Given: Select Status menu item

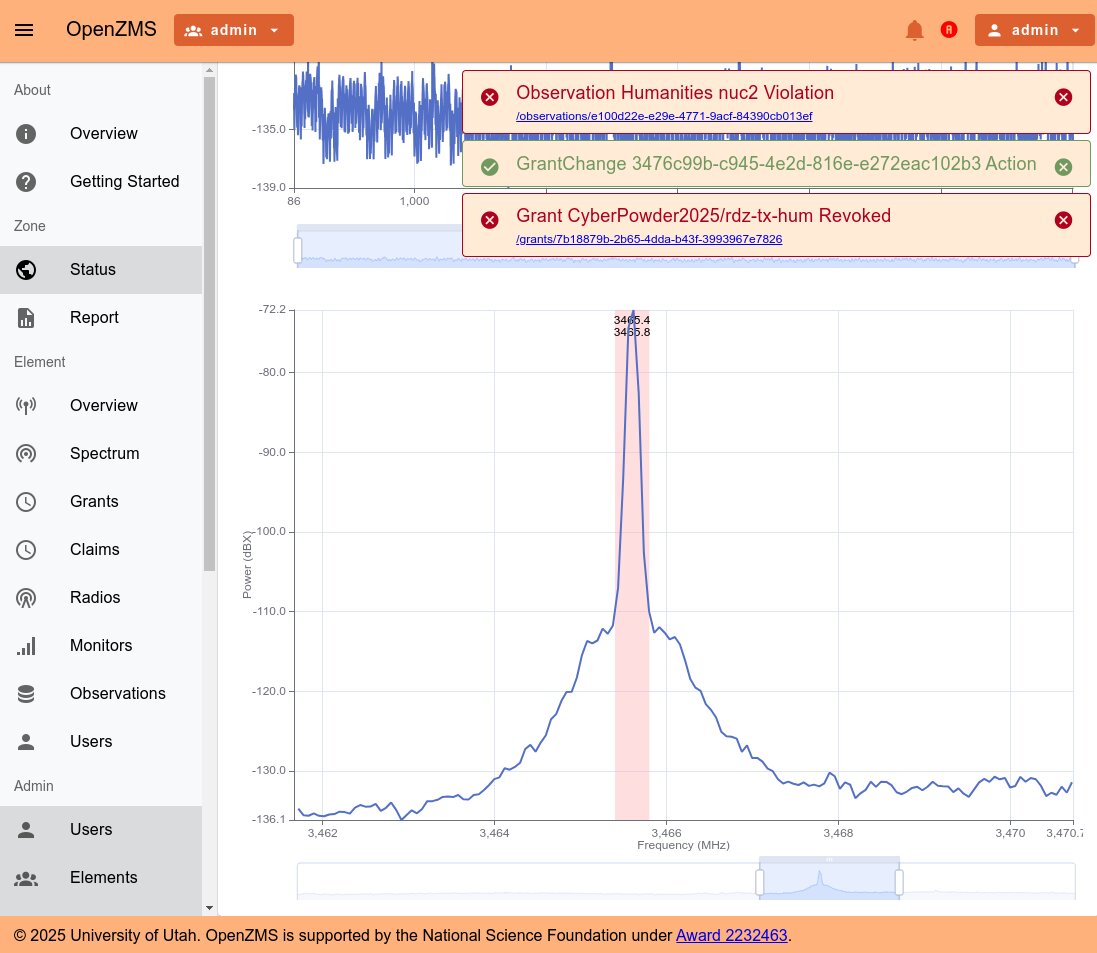Looking at the screenshot, I should click(101, 269).
